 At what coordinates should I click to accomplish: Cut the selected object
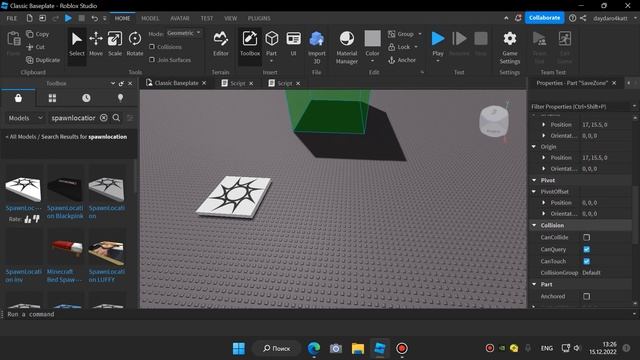click(x=35, y=47)
